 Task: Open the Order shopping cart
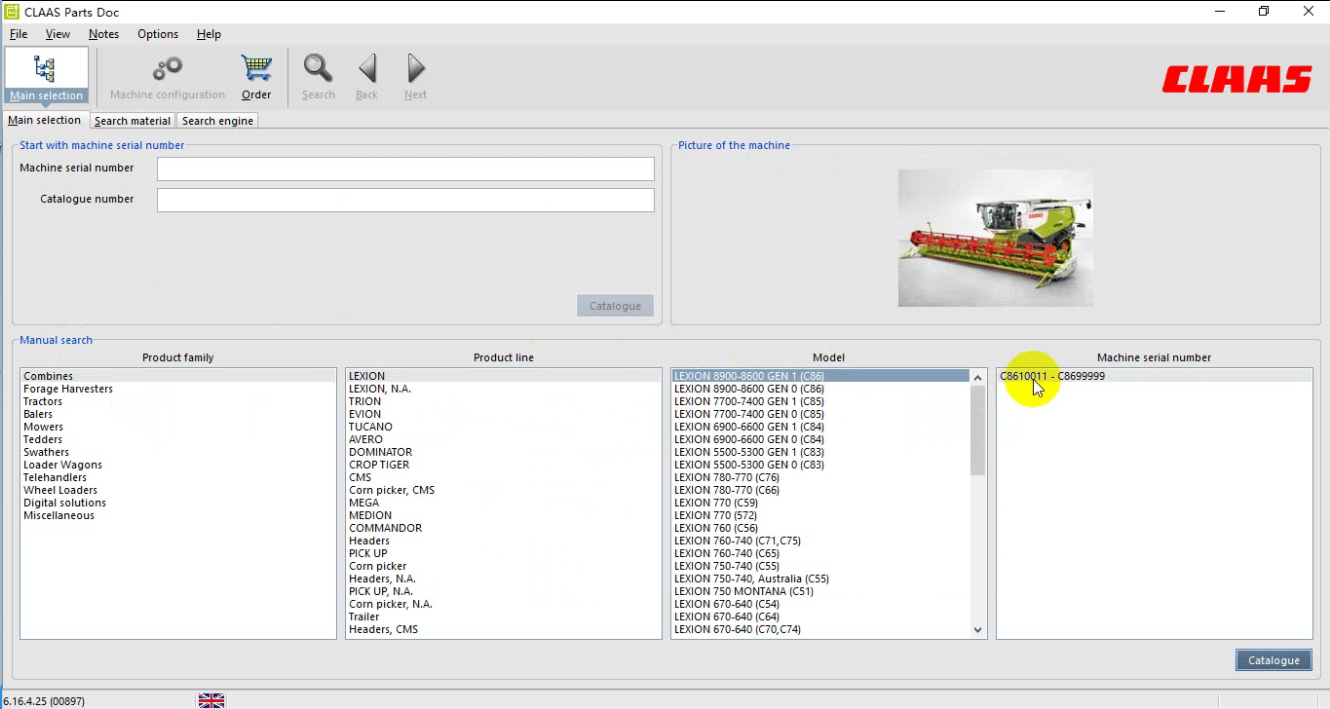(x=256, y=77)
